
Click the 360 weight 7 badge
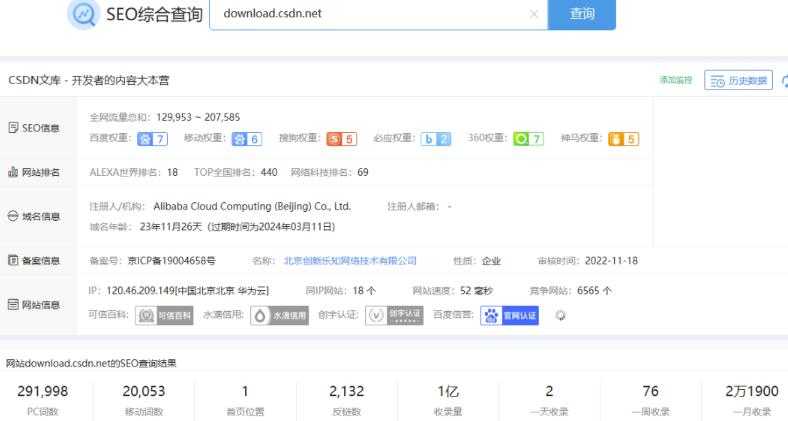528,139
